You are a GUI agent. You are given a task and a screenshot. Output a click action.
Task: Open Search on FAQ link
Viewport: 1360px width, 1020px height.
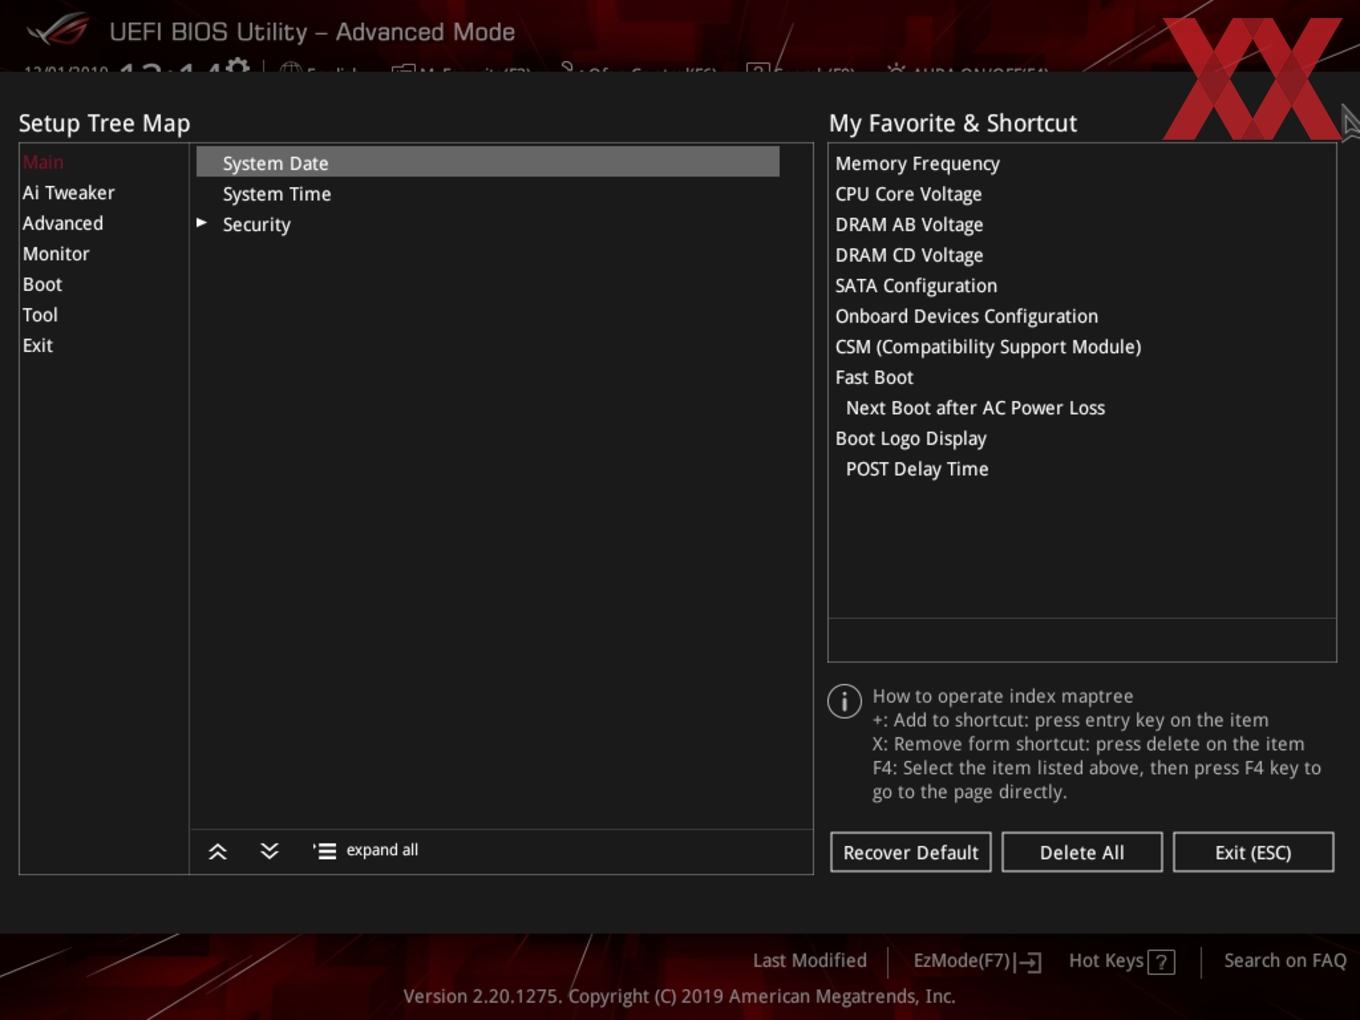tap(1285, 961)
